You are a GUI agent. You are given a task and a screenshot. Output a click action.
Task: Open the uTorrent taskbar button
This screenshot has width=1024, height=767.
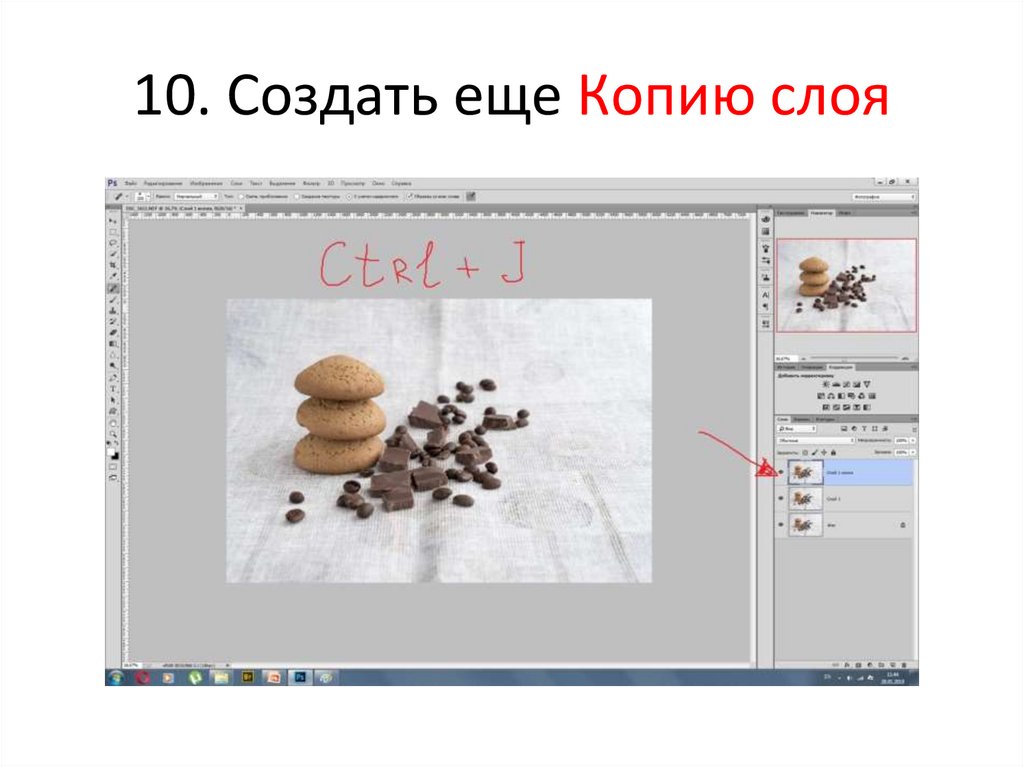[x=195, y=677]
